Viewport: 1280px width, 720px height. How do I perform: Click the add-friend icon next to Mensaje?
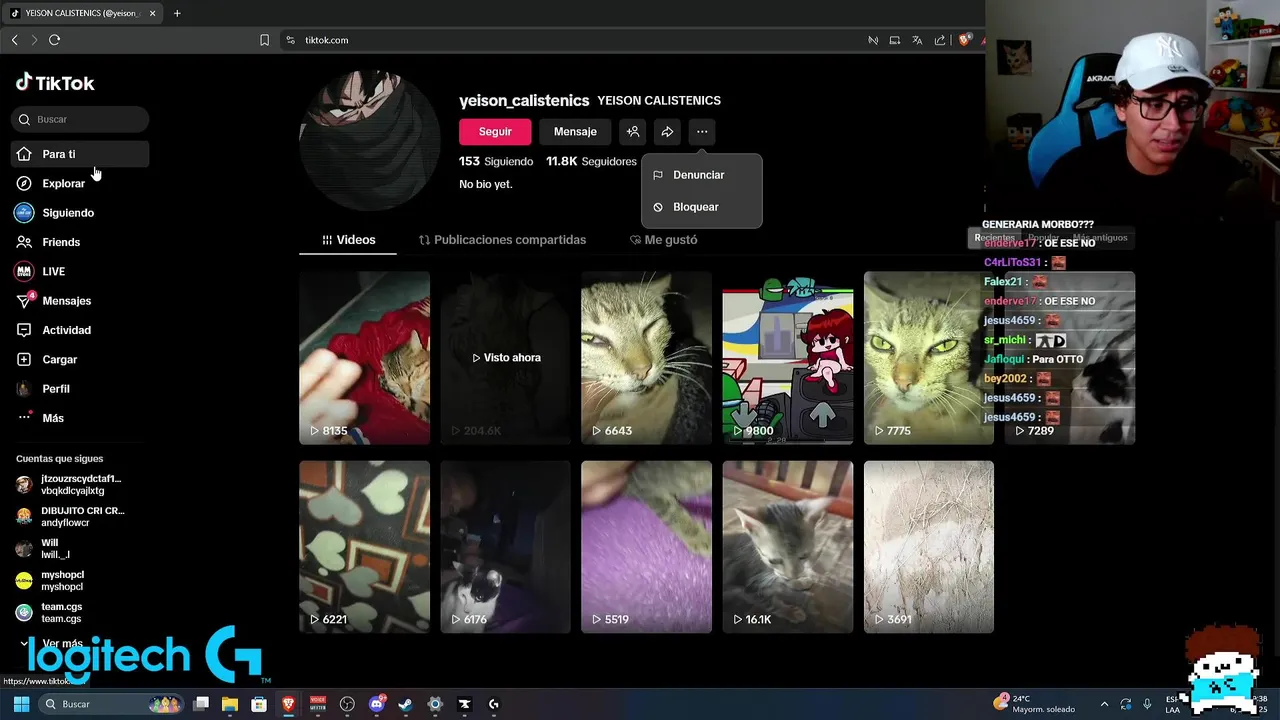pyautogui.click(x=632, y=132)
